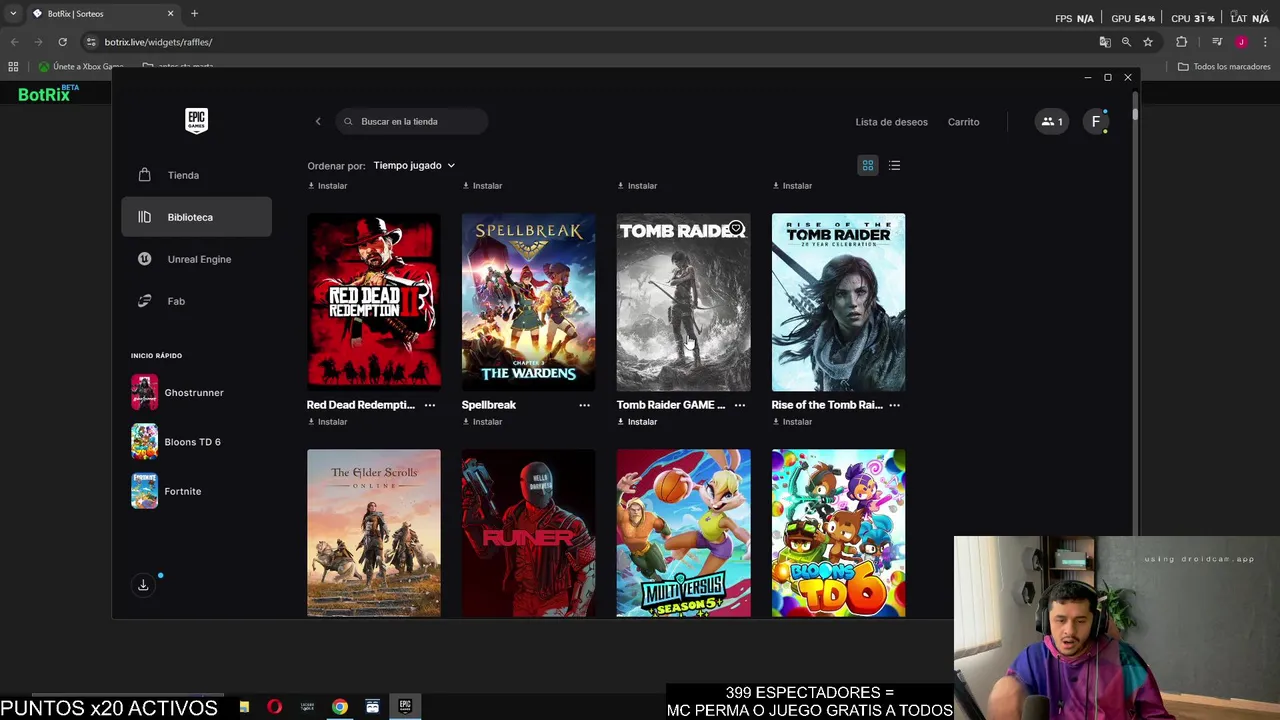Screen dimensions: 1280x720
Task: Open the yellow file icon in the taskbar
Action: pos(244,707)
